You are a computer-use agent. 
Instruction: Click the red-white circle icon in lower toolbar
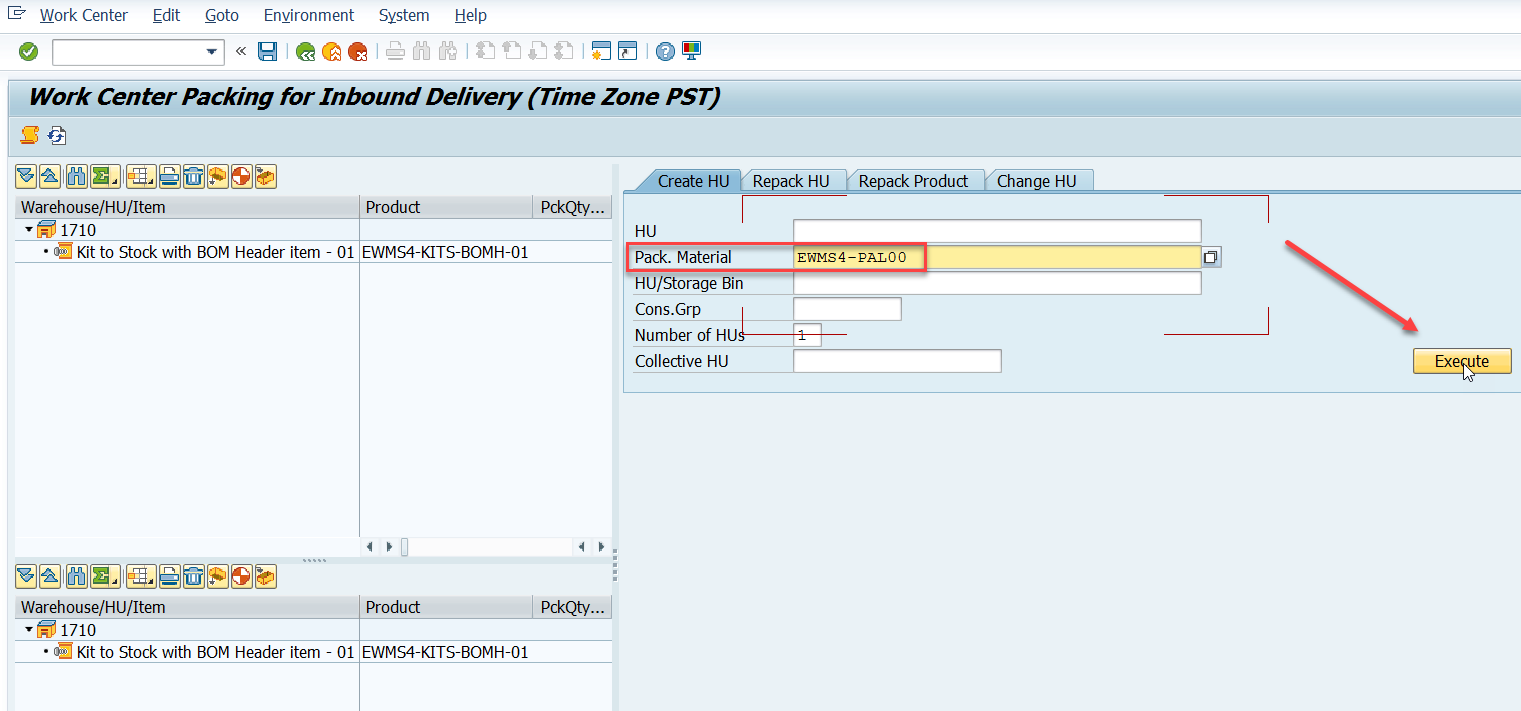(x=241, y=576)
